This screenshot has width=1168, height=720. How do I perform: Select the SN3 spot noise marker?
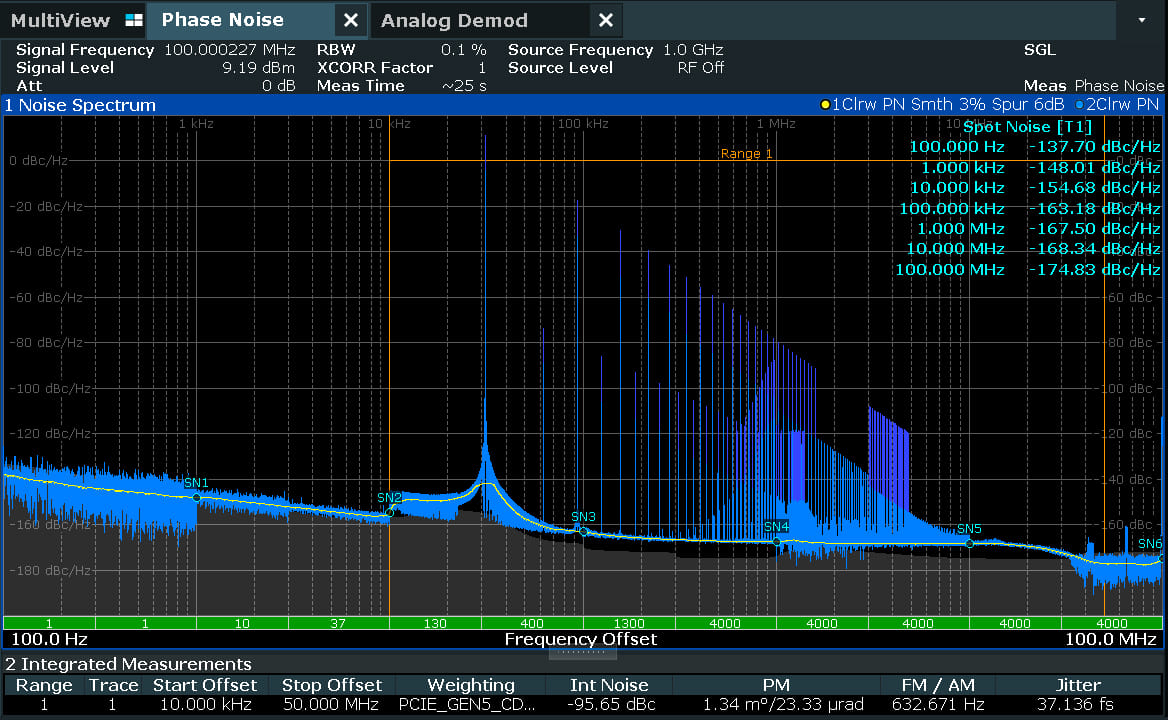coord(583,531)
